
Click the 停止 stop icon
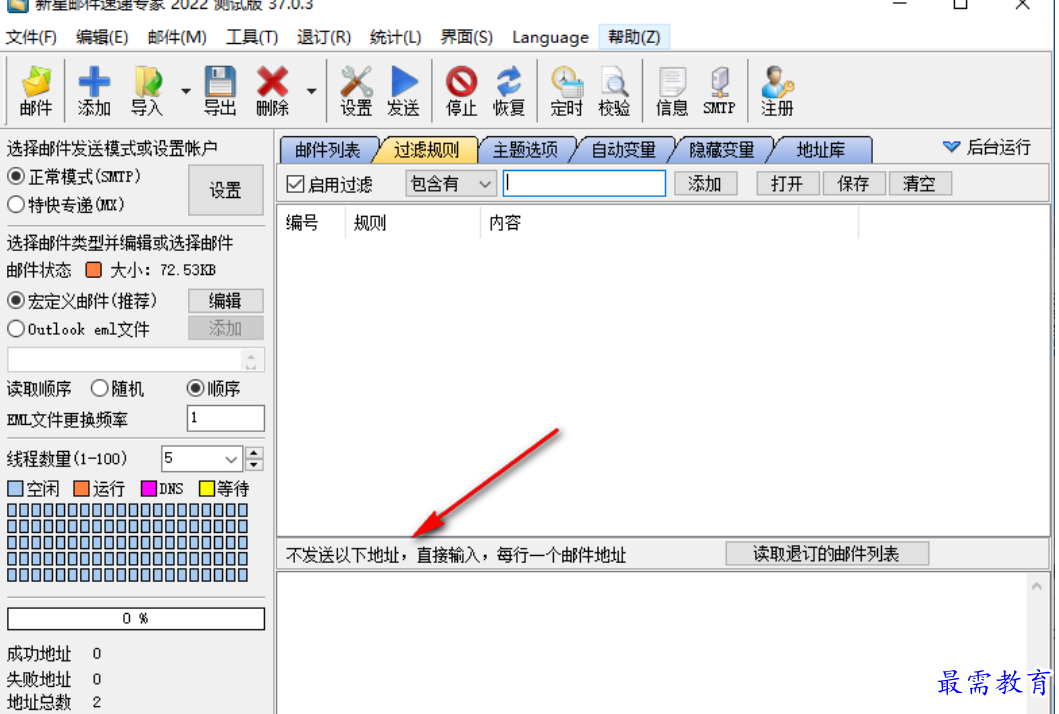click(461, 90)
